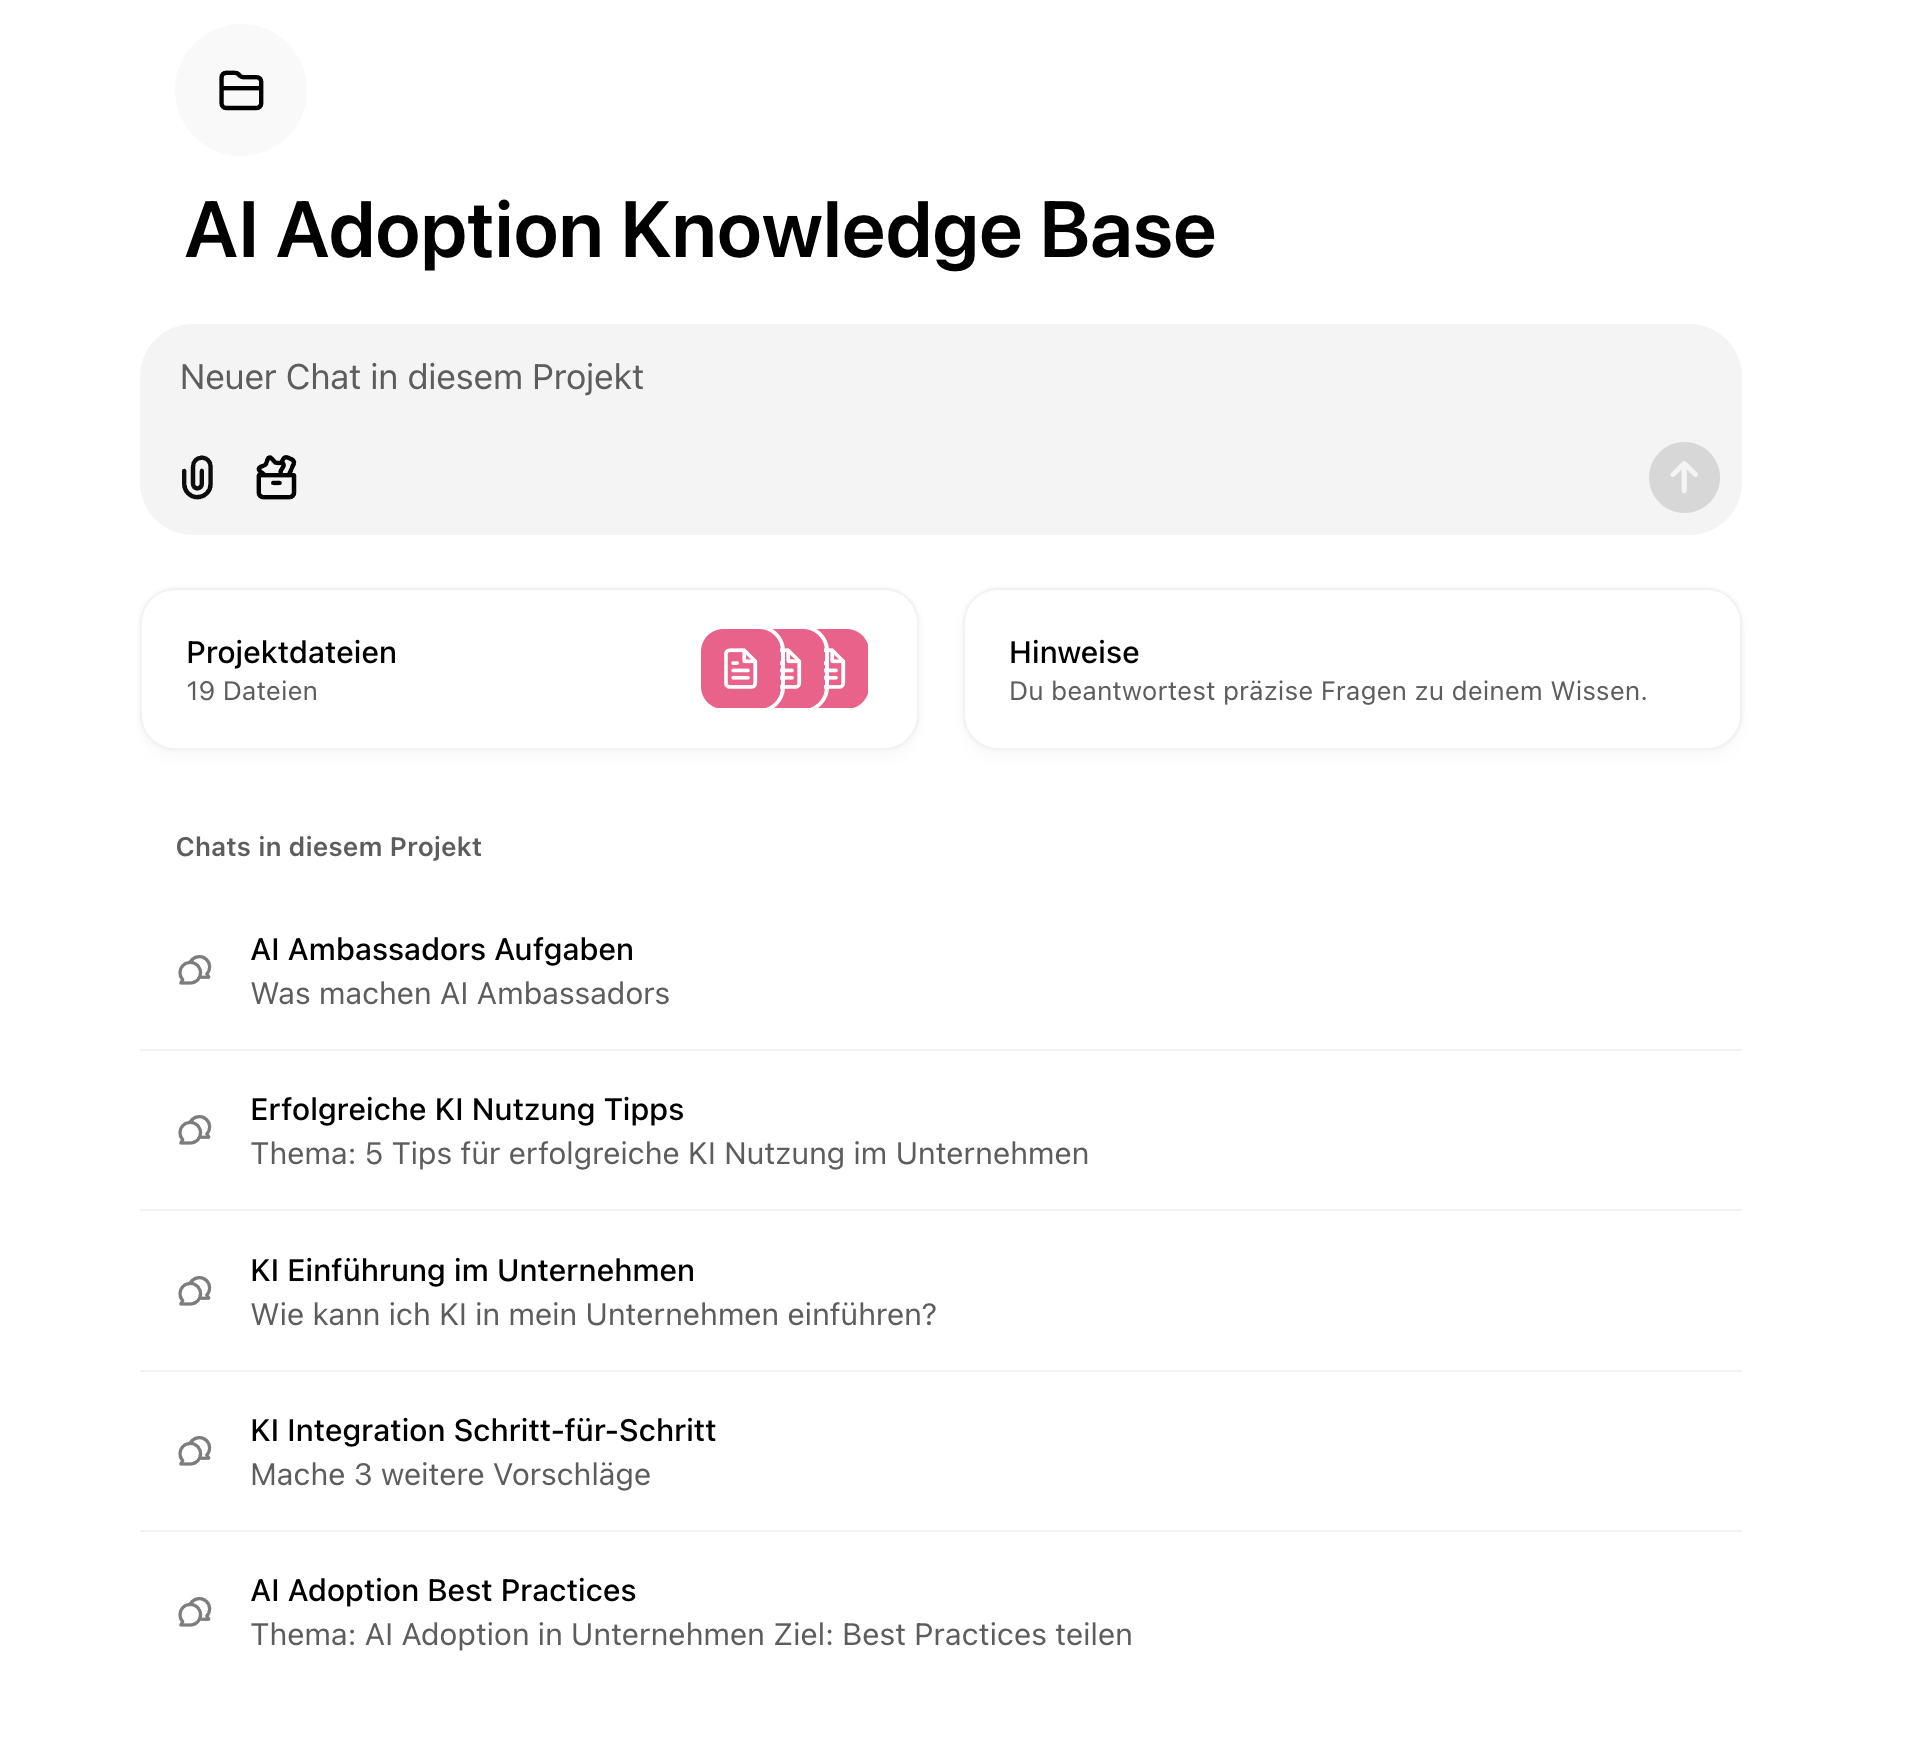
Task: Open the Hinweise instructions card
Action: 1351,668
